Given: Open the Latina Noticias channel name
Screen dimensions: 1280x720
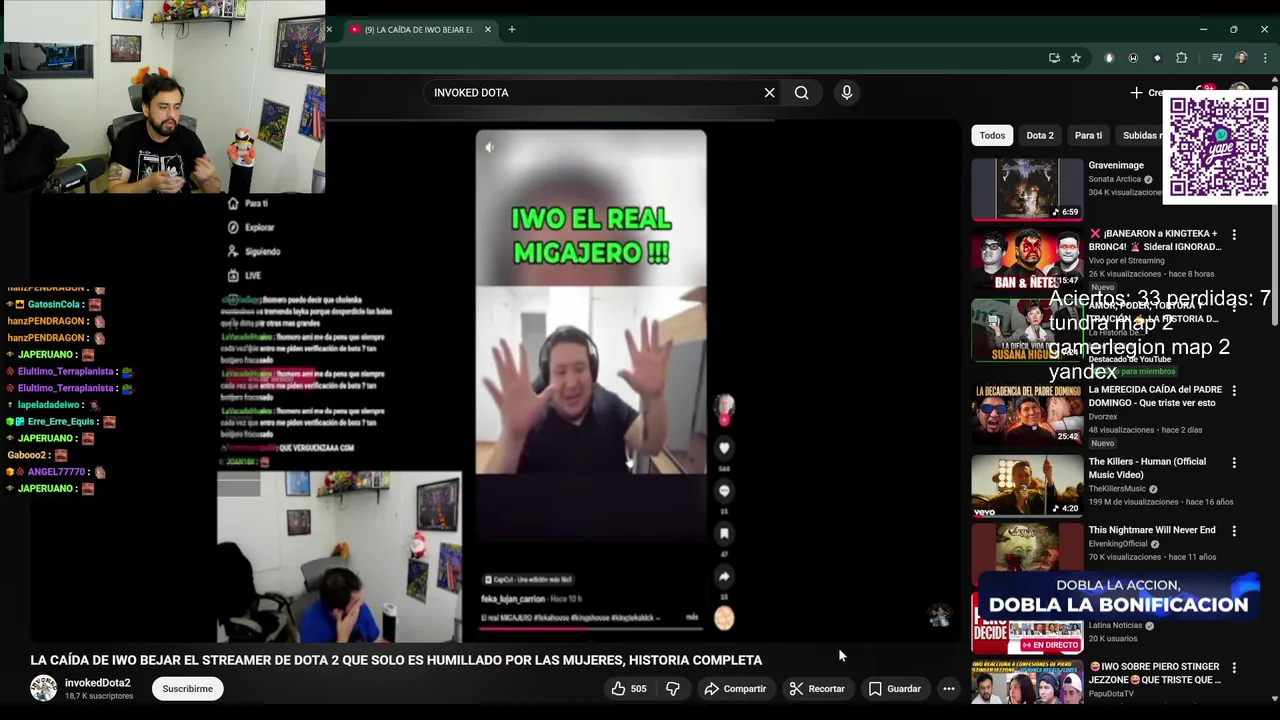Looking at the screenshot, I should [x=1116, y=626].
